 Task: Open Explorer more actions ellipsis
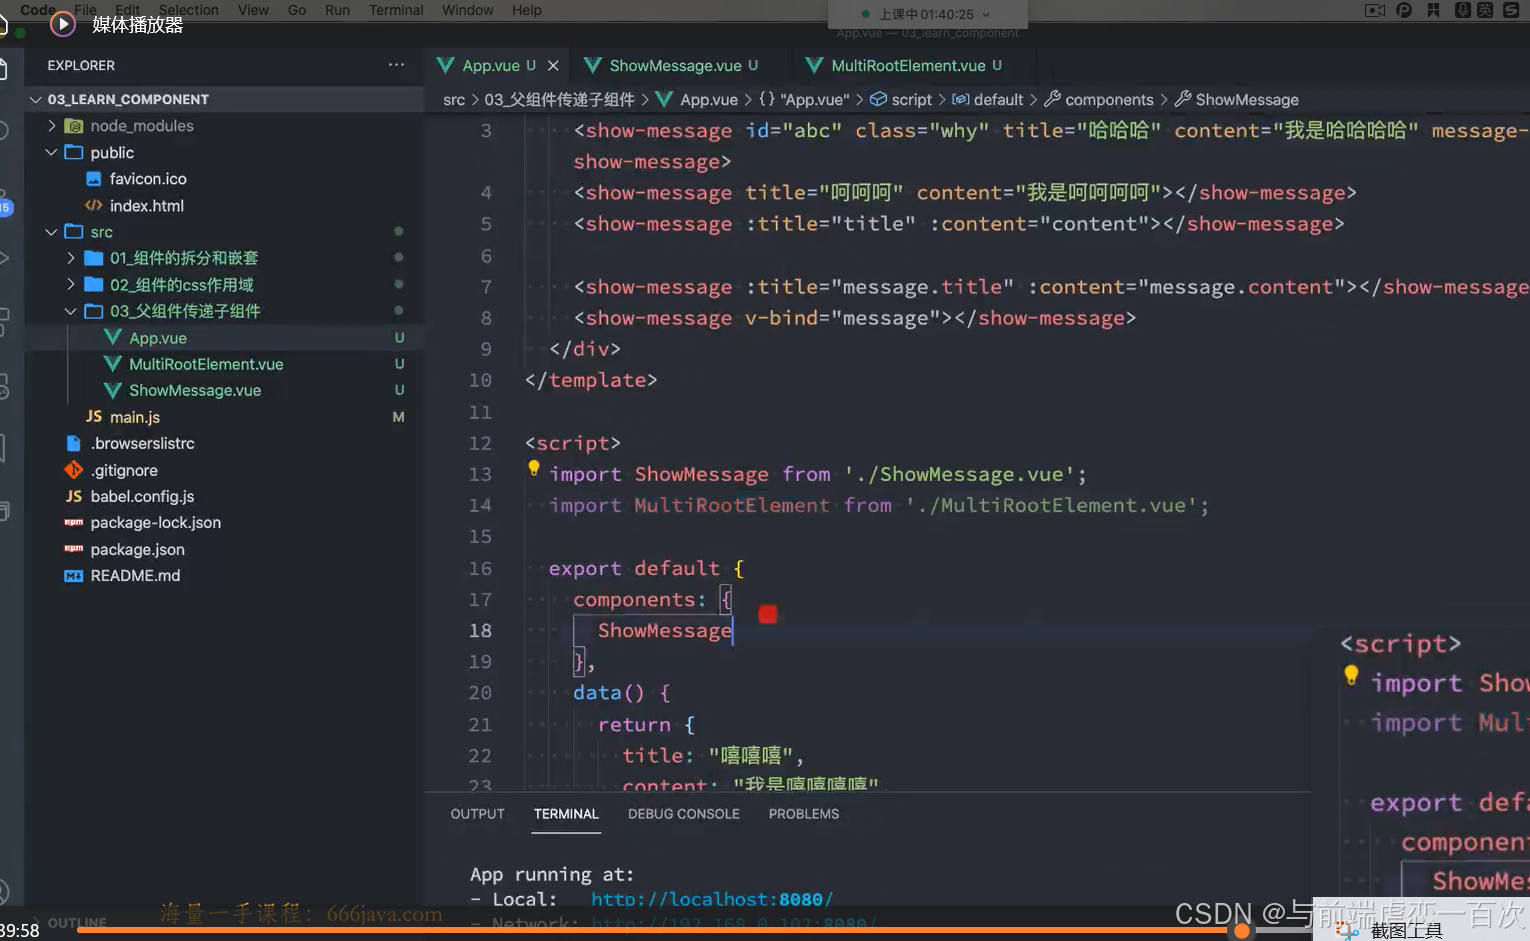coord(397,65)
